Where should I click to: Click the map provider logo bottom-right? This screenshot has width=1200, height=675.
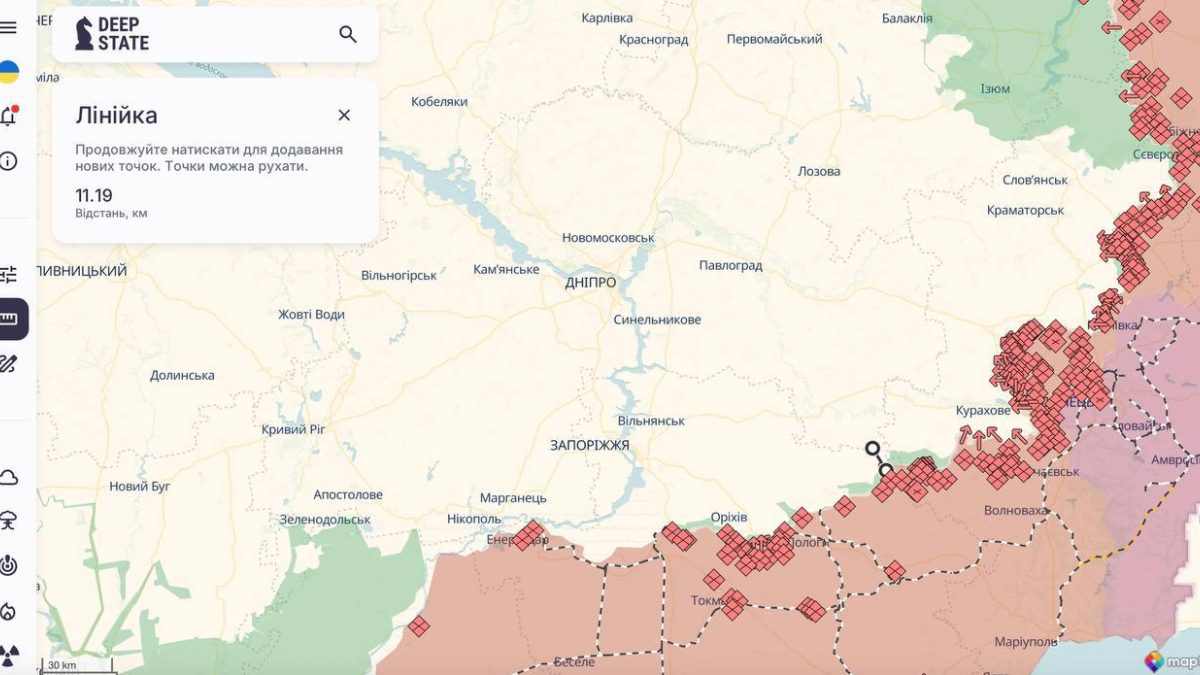[1171, 661]
